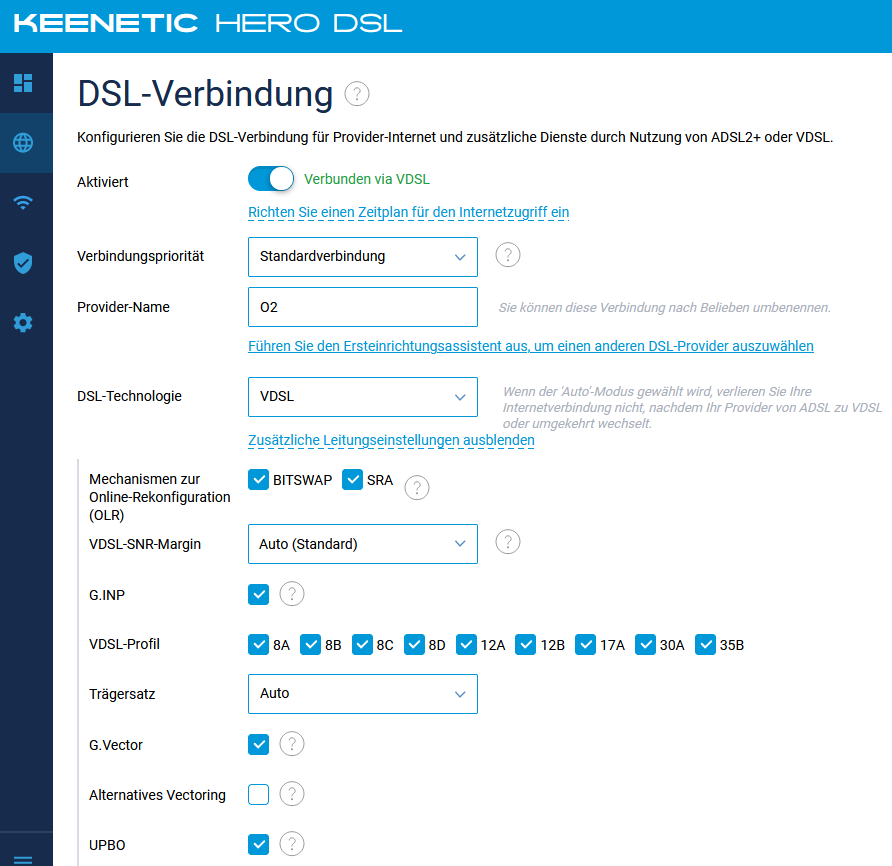Toggle the Aktiviert DSL connection switch
892x866 pixels.
[271, 179]
